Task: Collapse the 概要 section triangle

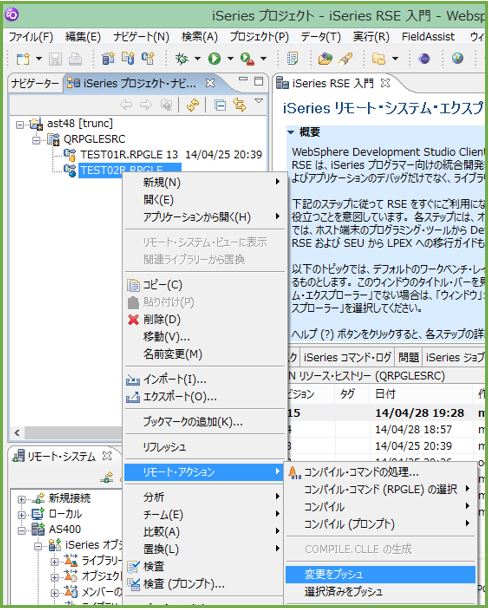Action: (291, 132)
